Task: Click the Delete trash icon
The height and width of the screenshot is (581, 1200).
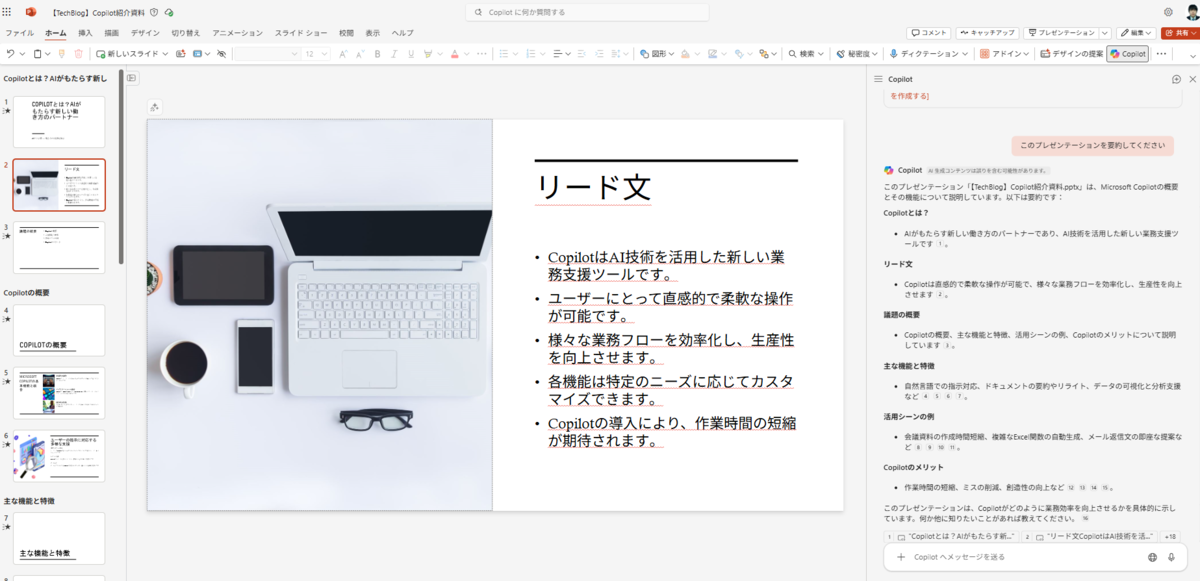Action: pos(78,54)
